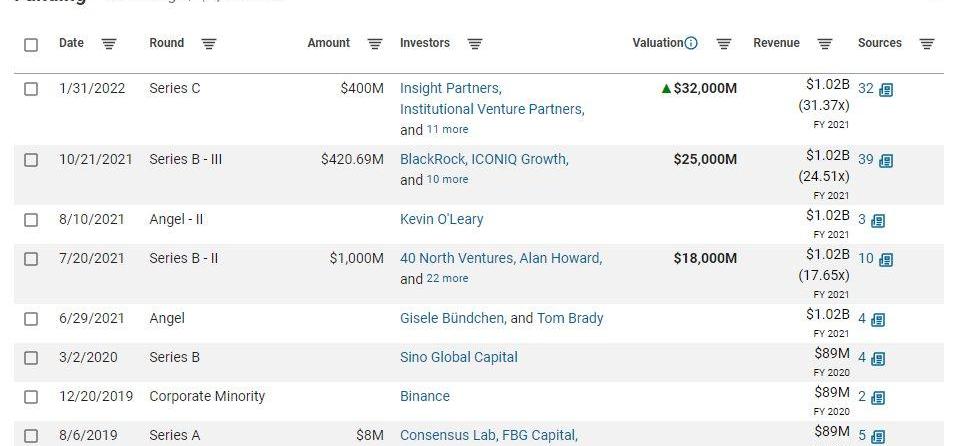This screenshot has height=446, width=959.
Task: Open the Revenue column filter icon
Action: pos(824,44)
